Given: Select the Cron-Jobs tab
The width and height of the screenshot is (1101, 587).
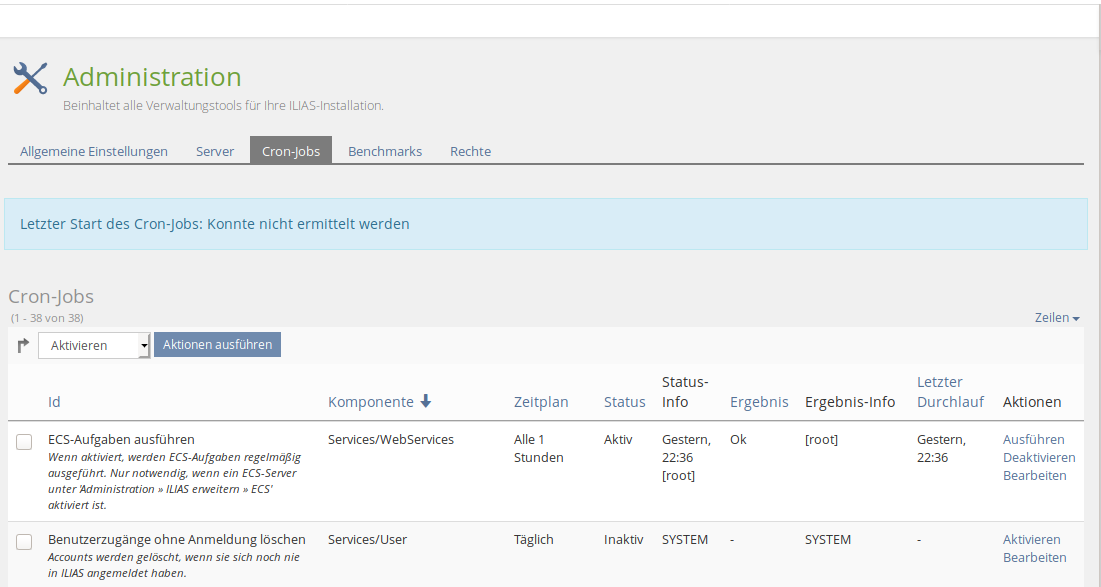Looking at the screenshot, I should tap(291, 151).
